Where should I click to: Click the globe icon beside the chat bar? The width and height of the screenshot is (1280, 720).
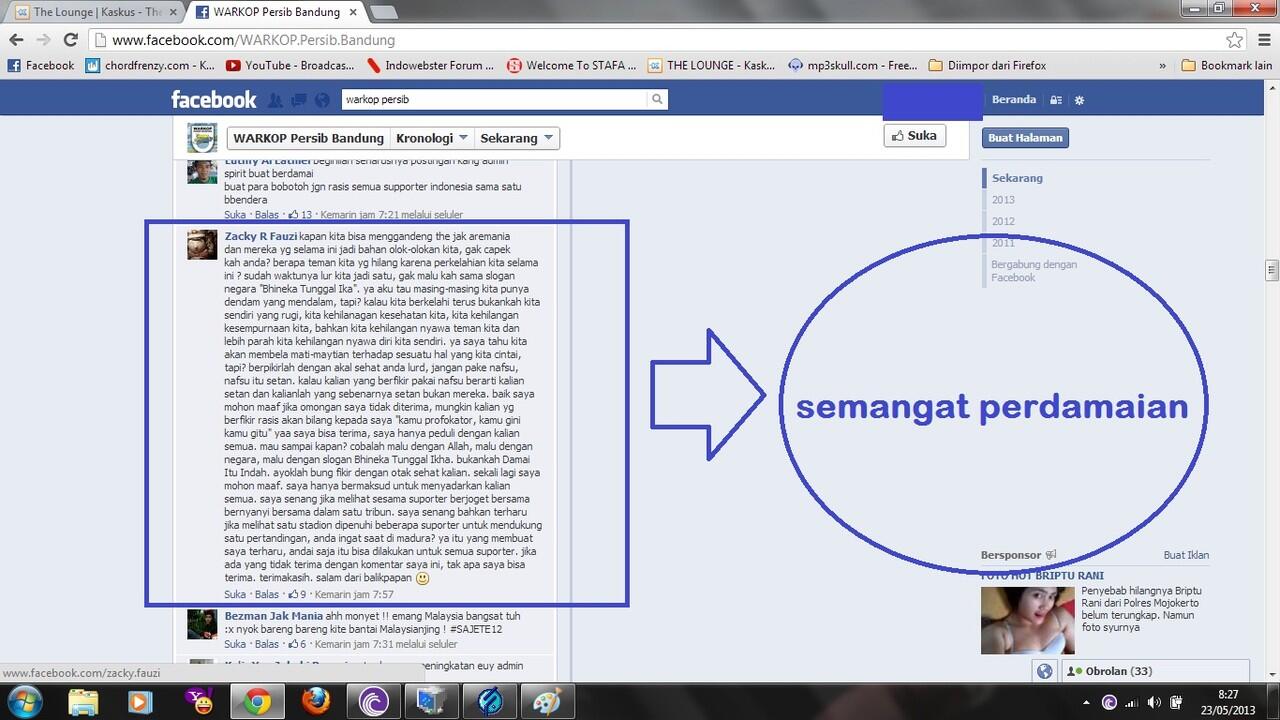pos(1044,671)
